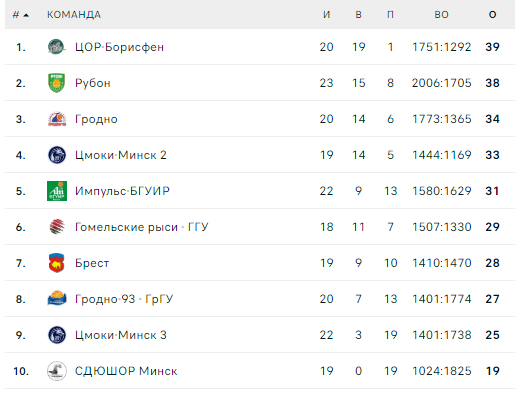
Task: Sort by games played column И
Action: pos(327,15)
